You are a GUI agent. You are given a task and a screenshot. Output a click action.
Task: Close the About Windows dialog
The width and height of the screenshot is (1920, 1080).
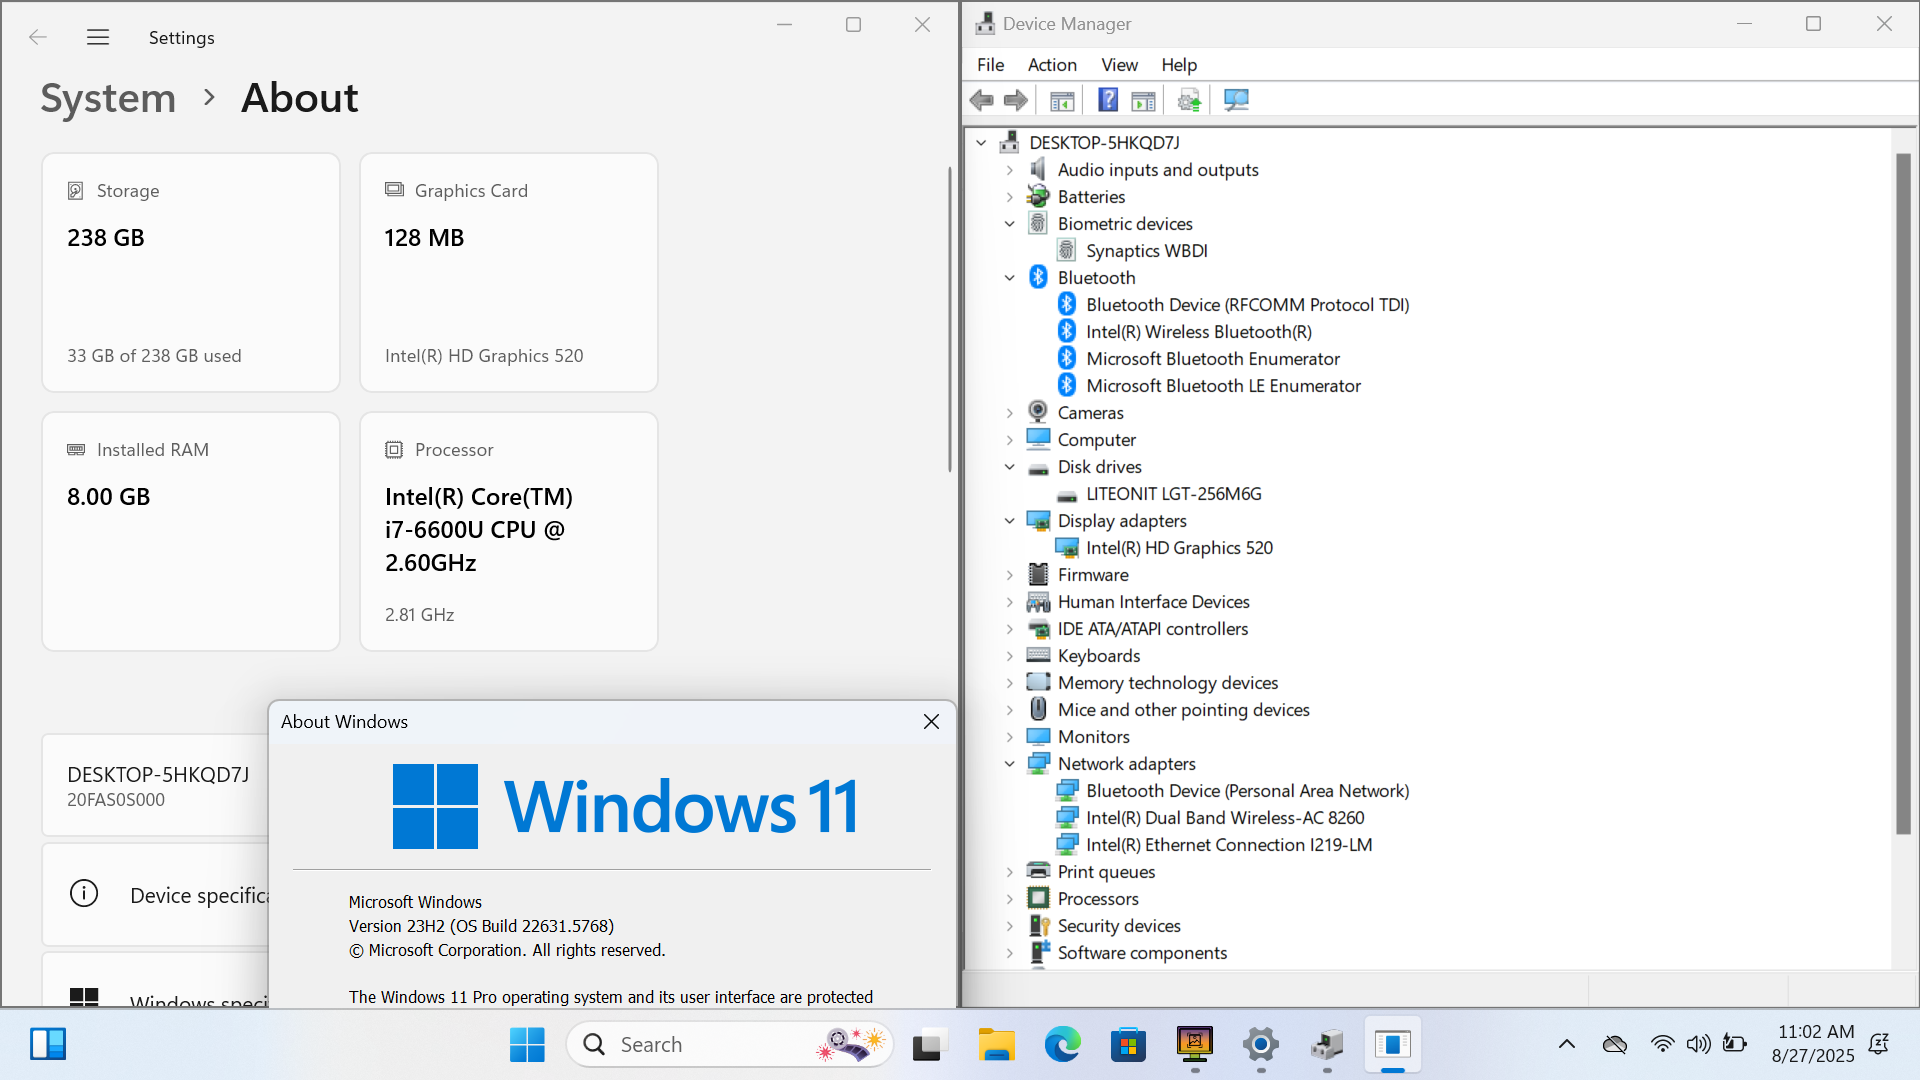pos(931,722)
